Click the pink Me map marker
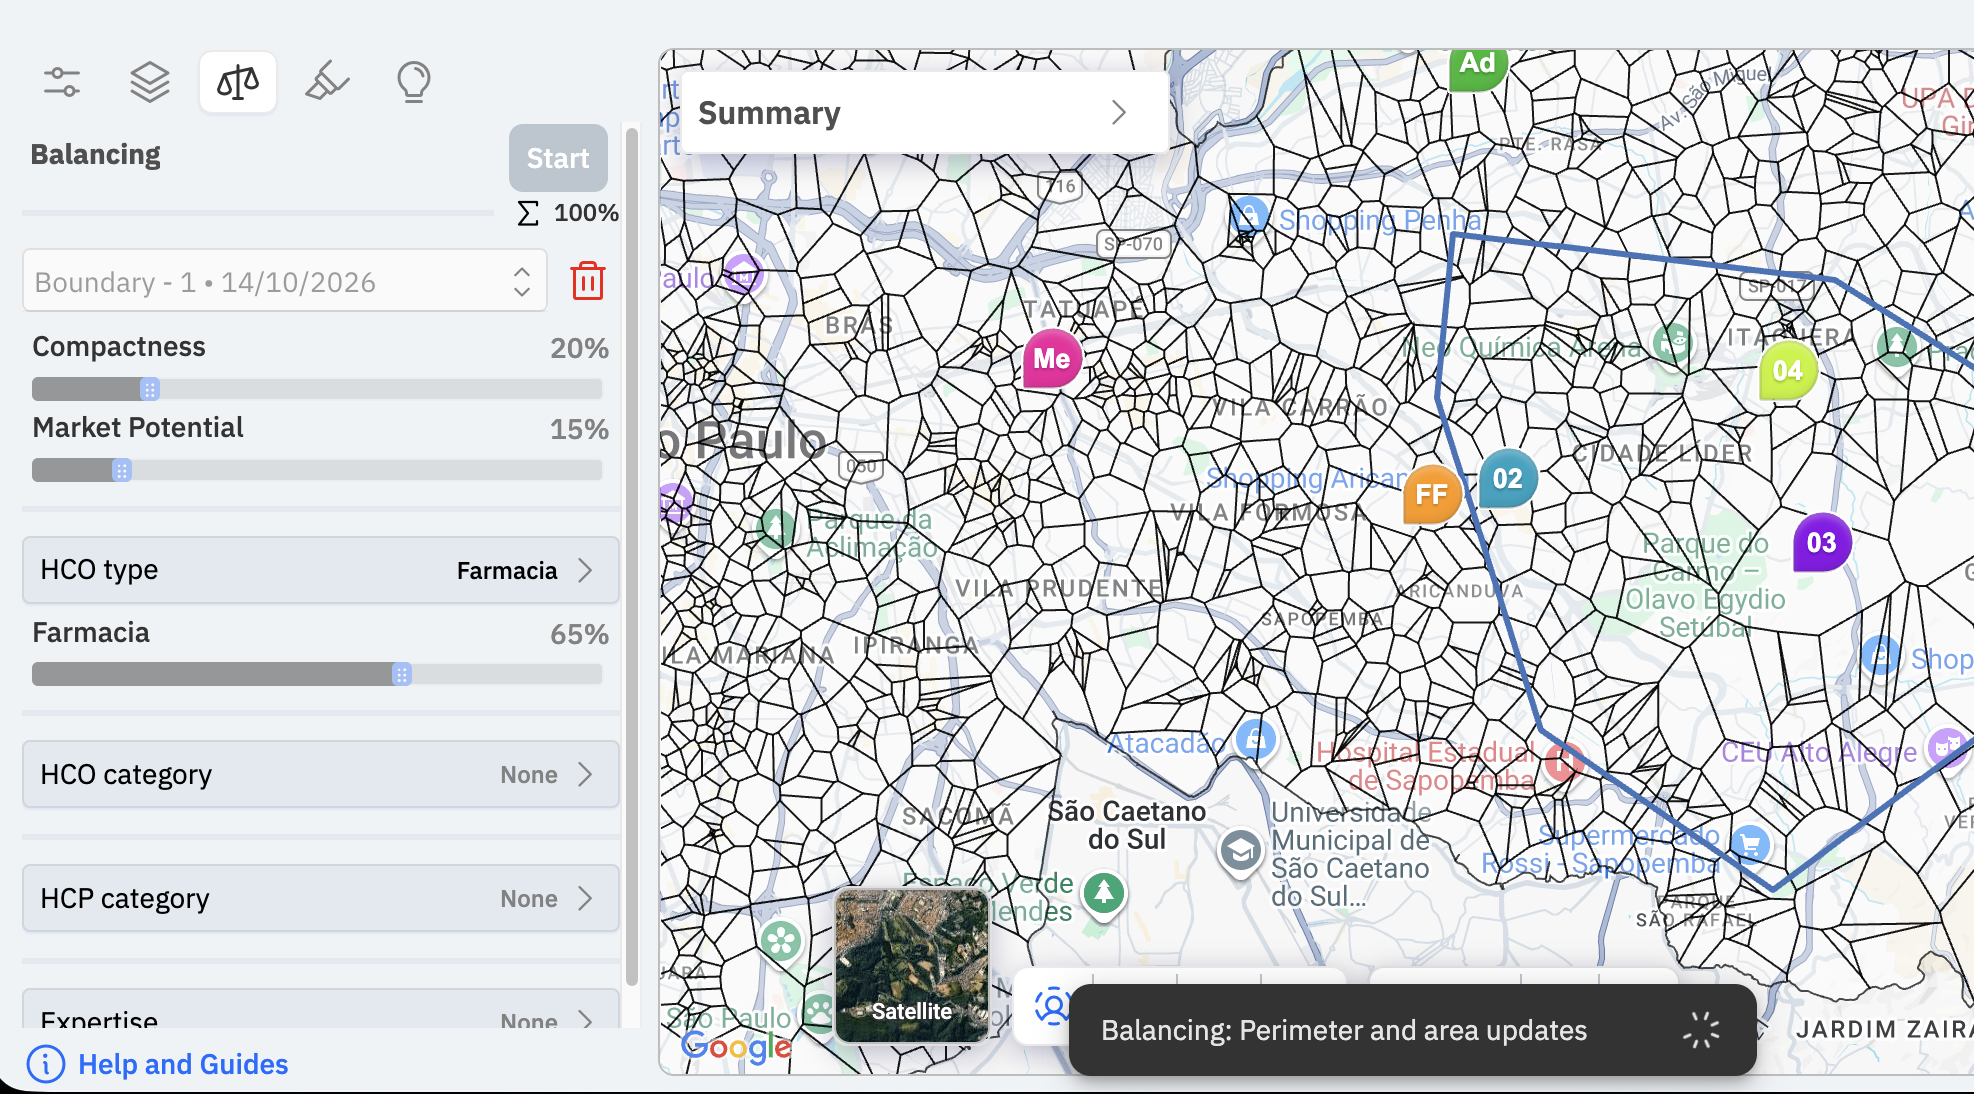This screenshot has width=1974, height=1094. pyautogui.click(x=1052, y=358)
